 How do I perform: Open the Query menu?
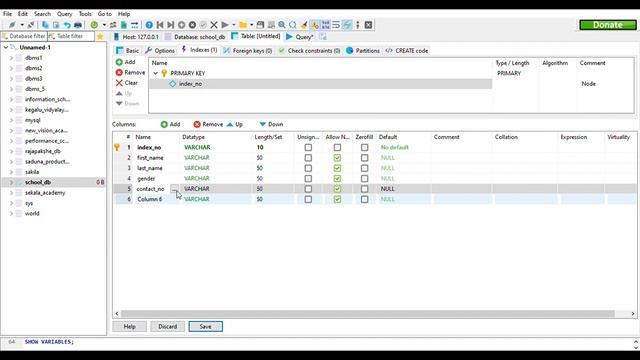tap(64, 14)
